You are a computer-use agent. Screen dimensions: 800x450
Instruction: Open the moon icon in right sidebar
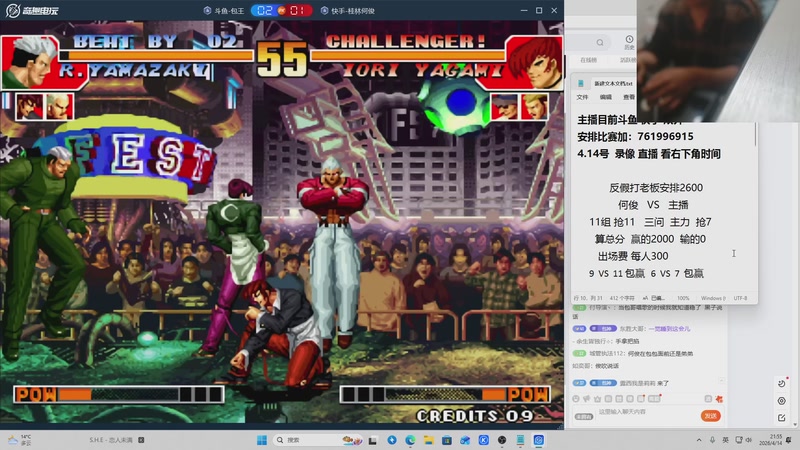pos(782,384)
